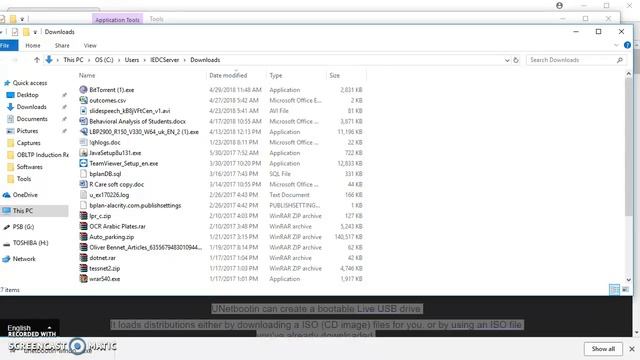Select the lpr_c.zip archive icon

click(83, 216)
